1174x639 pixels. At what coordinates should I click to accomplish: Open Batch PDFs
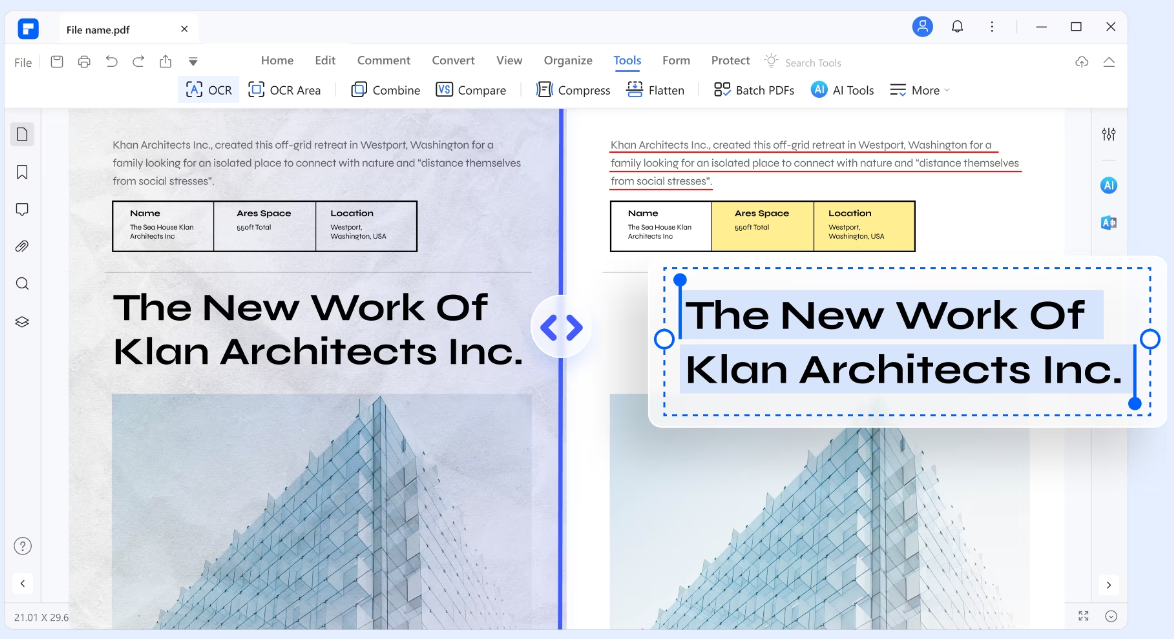point(754,90)
